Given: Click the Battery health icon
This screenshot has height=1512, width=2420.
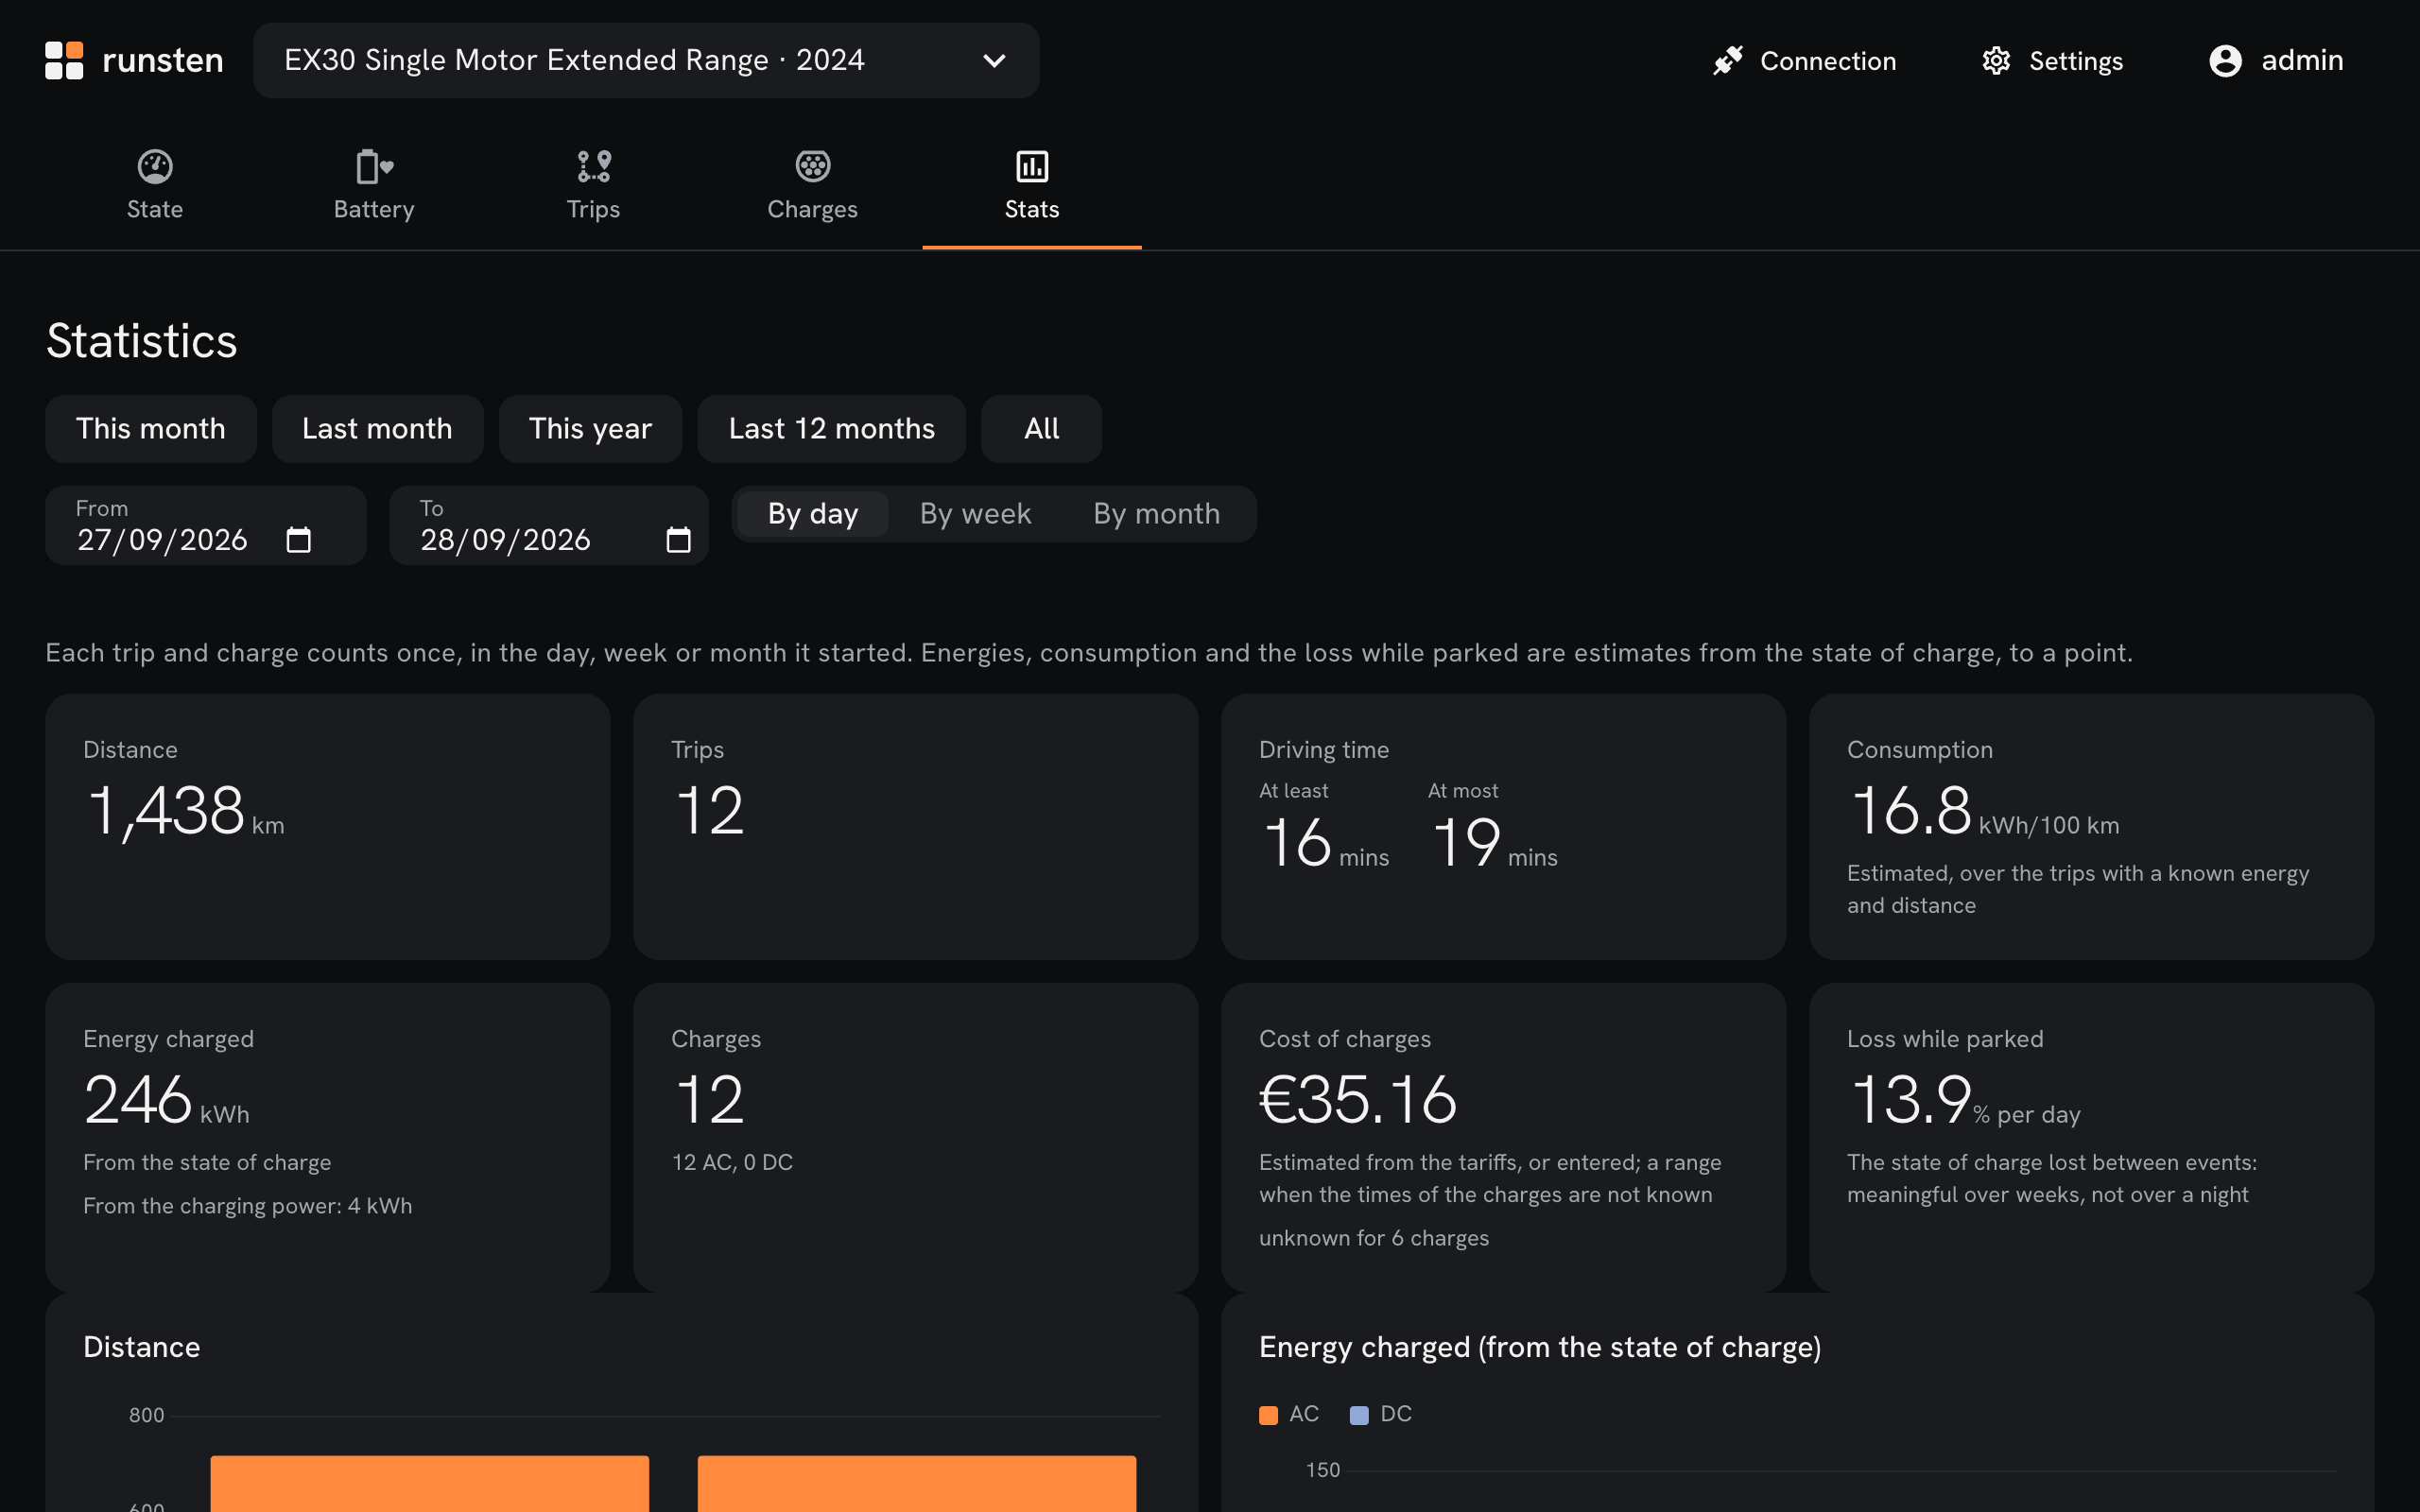Looking at the screenshot, I should point(374,166).
